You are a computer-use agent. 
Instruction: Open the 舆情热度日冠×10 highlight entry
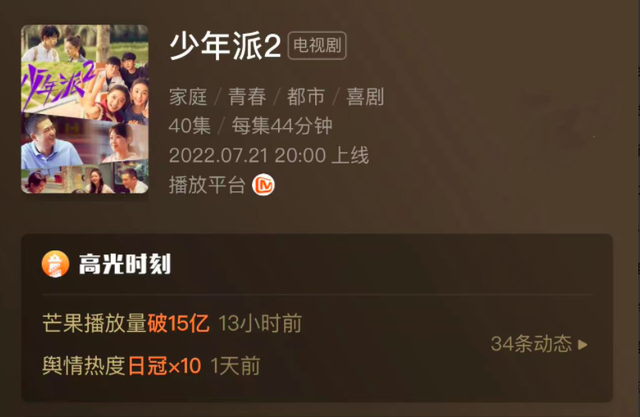click(x=151, y=366)
